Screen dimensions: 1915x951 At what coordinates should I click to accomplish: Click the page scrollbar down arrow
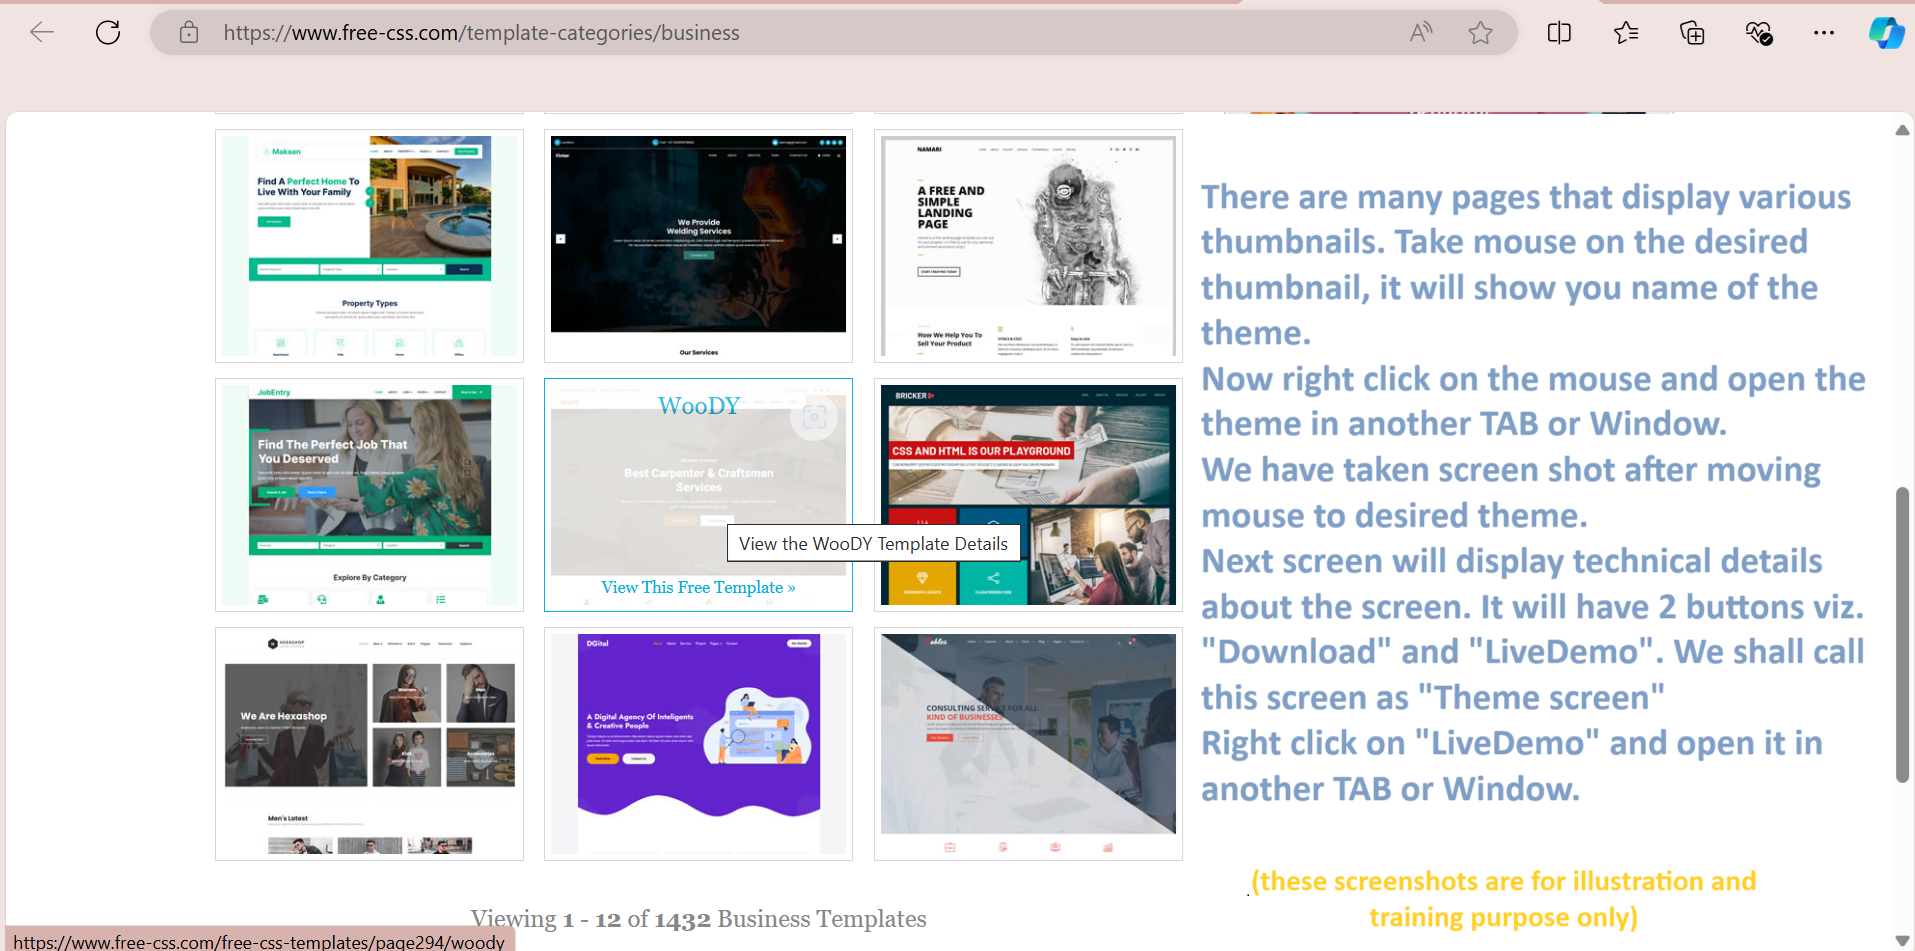coord(1902,940)
